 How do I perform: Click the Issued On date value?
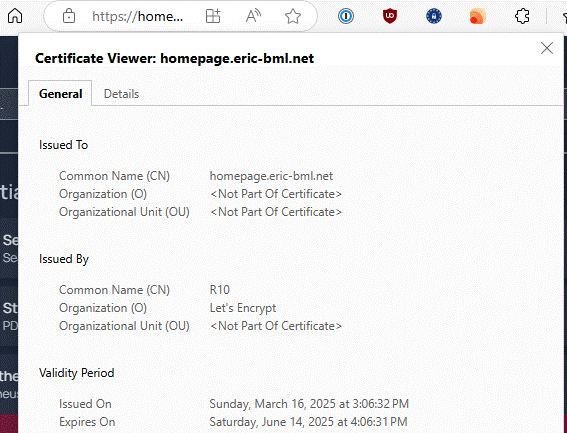[309, 404]
